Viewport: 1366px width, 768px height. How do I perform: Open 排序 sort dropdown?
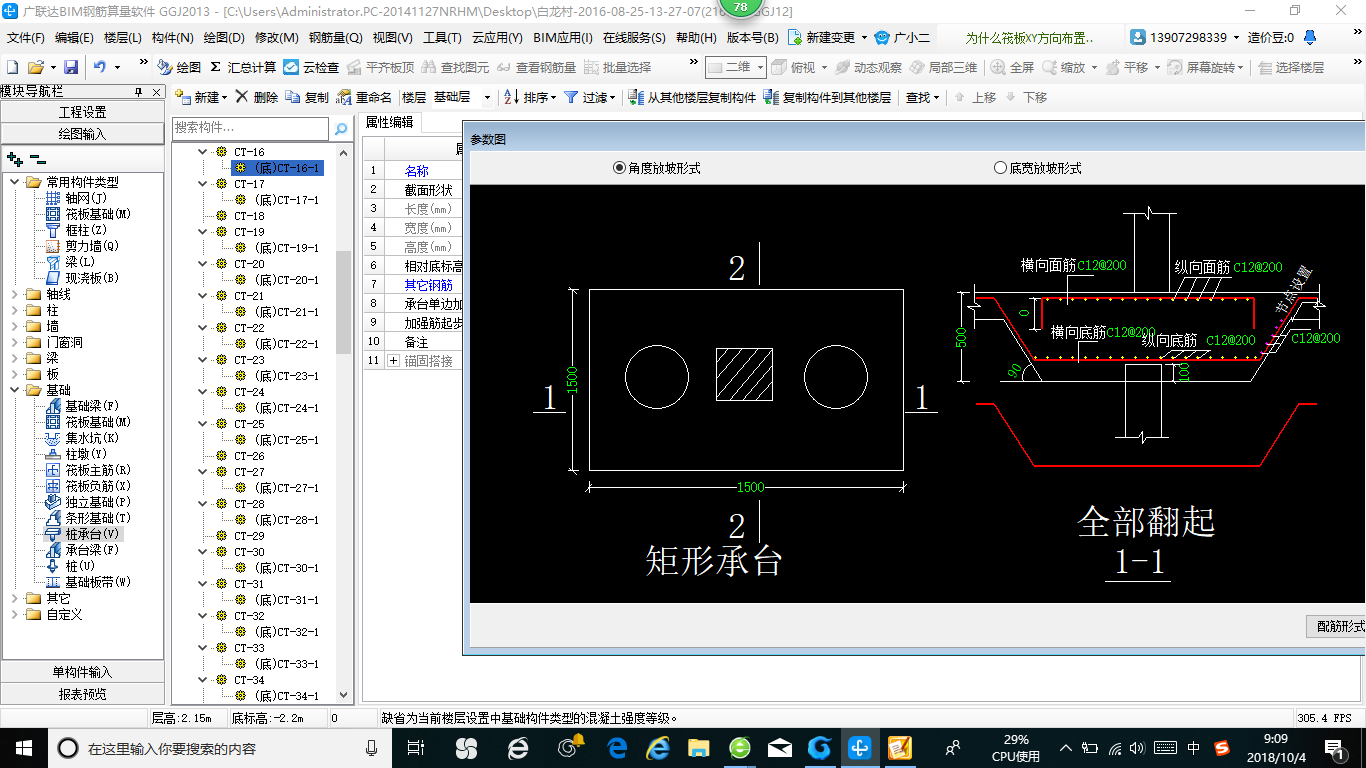click(528, 97)
